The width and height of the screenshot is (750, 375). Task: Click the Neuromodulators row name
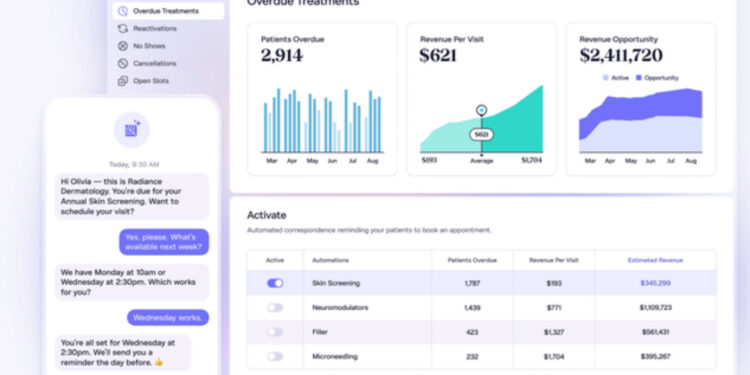coord(340,308)
